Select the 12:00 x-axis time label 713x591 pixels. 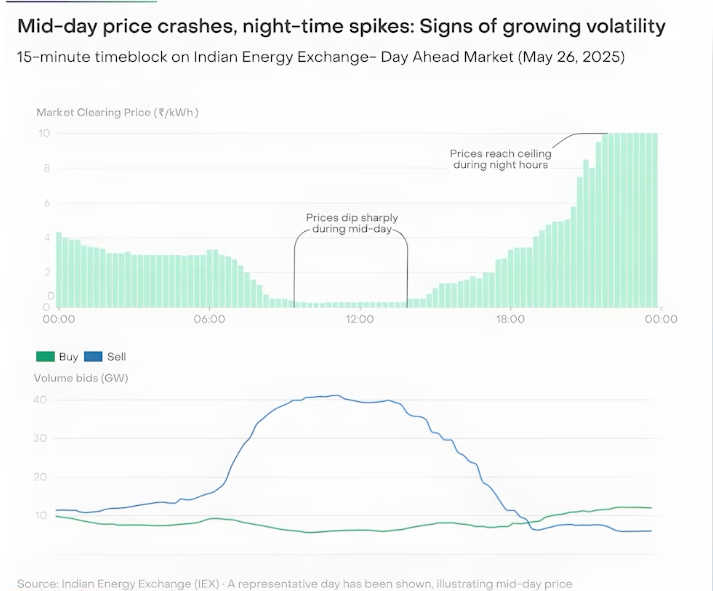[x=359, y=320]
